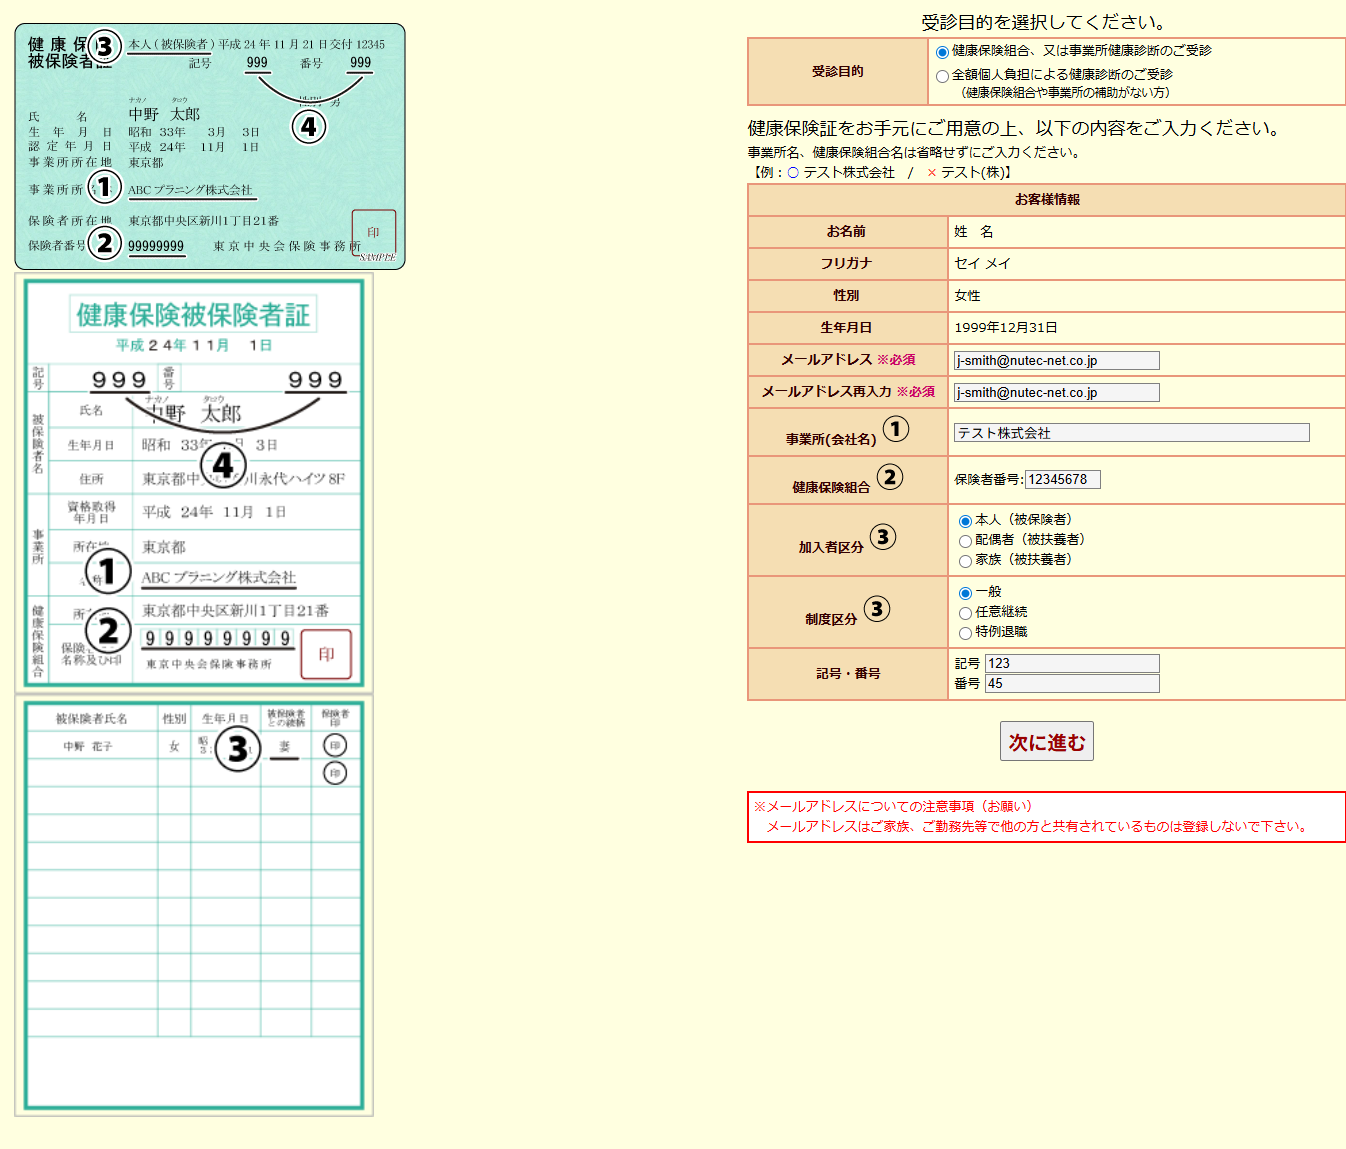Click the 保険者番号 input field
Image resolution: width=1346 pixels, height=1149 pixels.
(x=1062, y=480)
